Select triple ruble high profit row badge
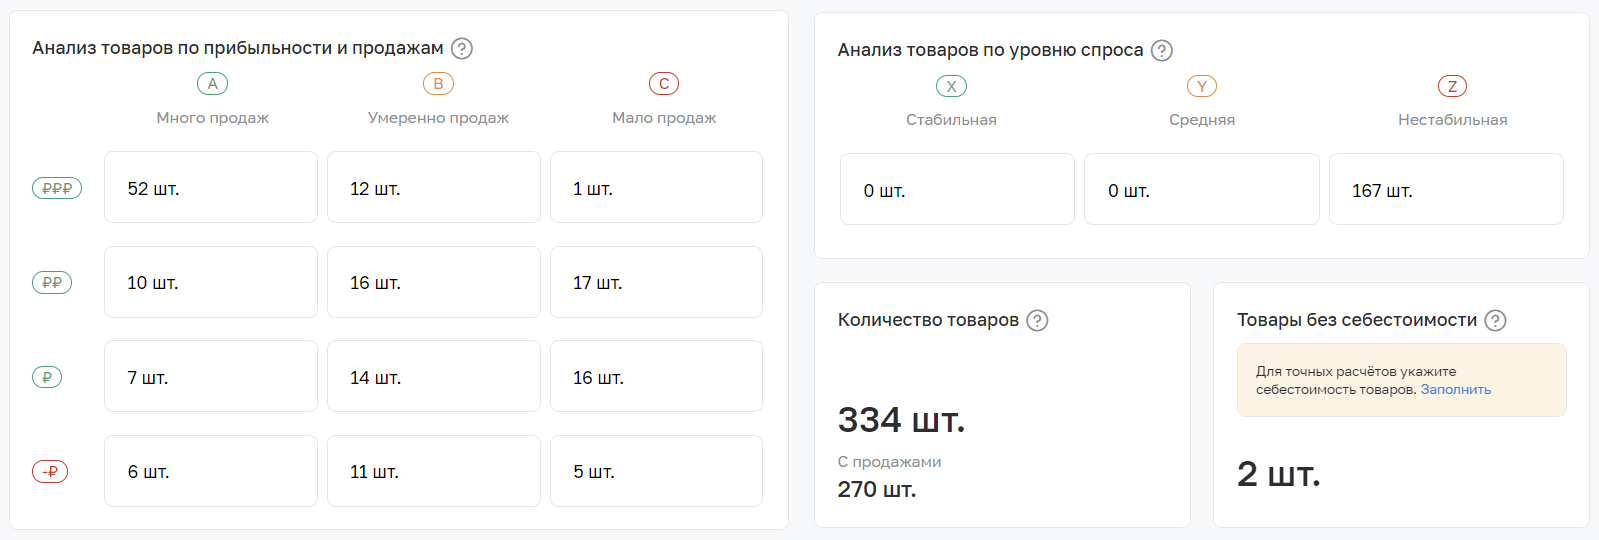 (x=57, y=188)
